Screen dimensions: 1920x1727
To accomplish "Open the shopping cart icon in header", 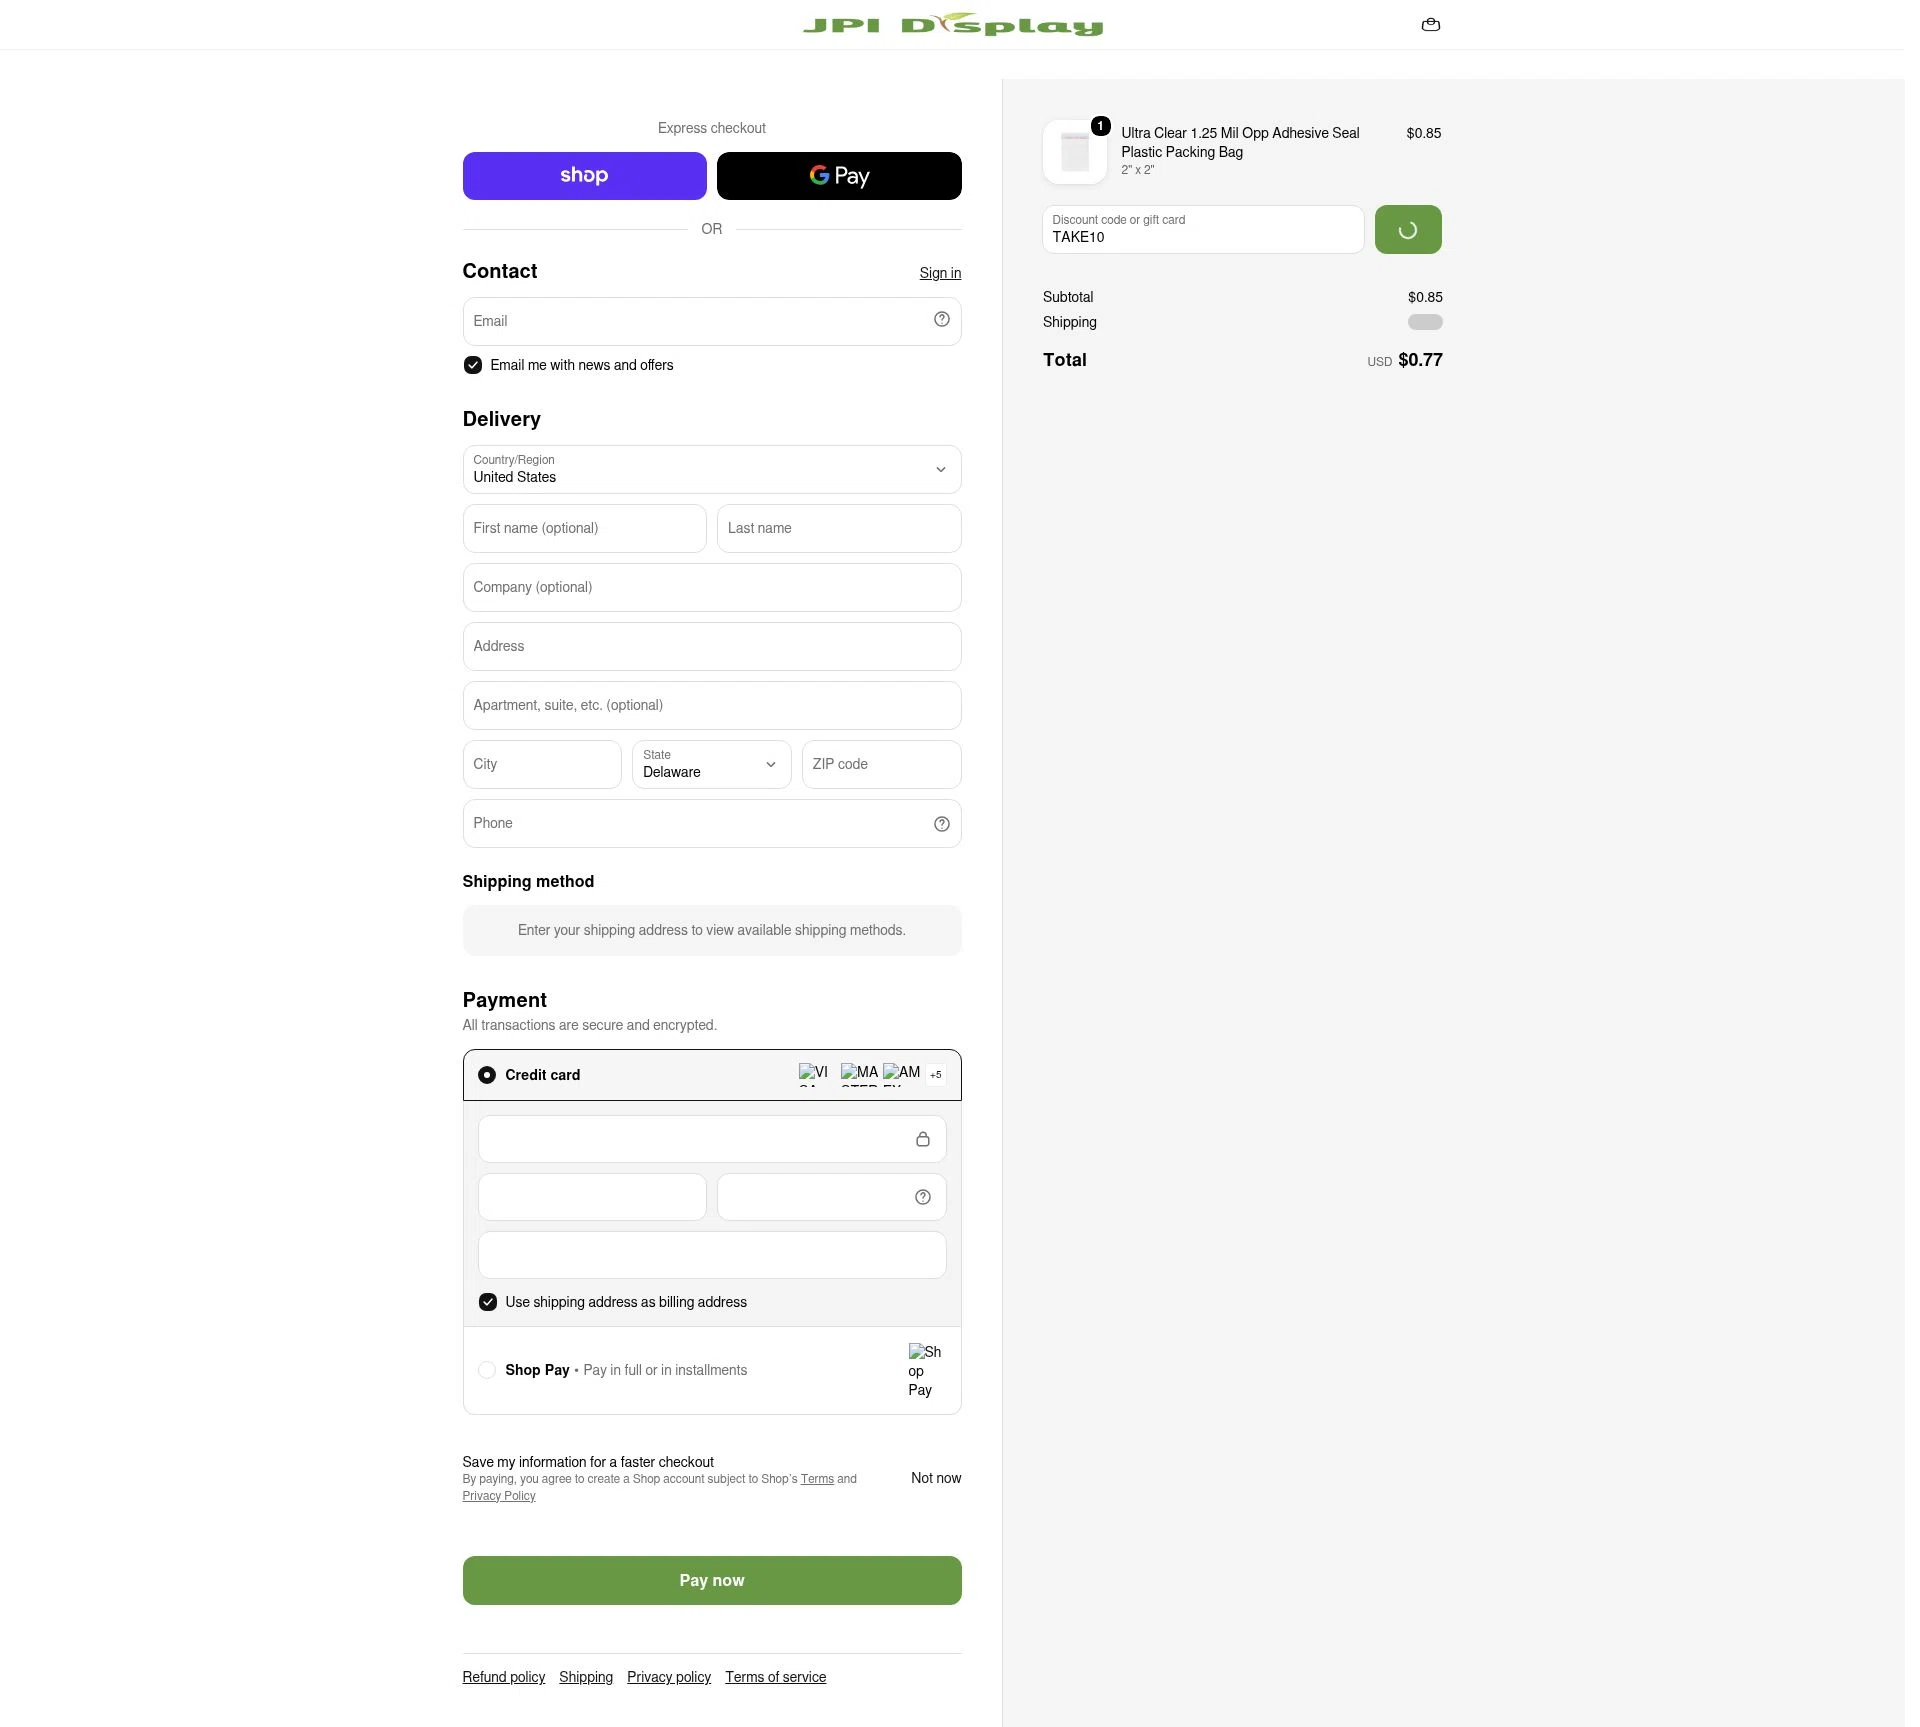I will coord(1430,25).
